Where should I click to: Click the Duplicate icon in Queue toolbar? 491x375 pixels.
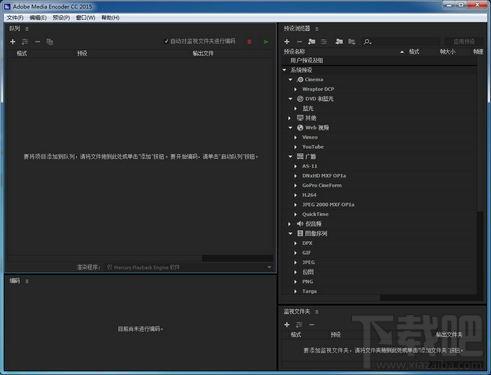[50, 42]
